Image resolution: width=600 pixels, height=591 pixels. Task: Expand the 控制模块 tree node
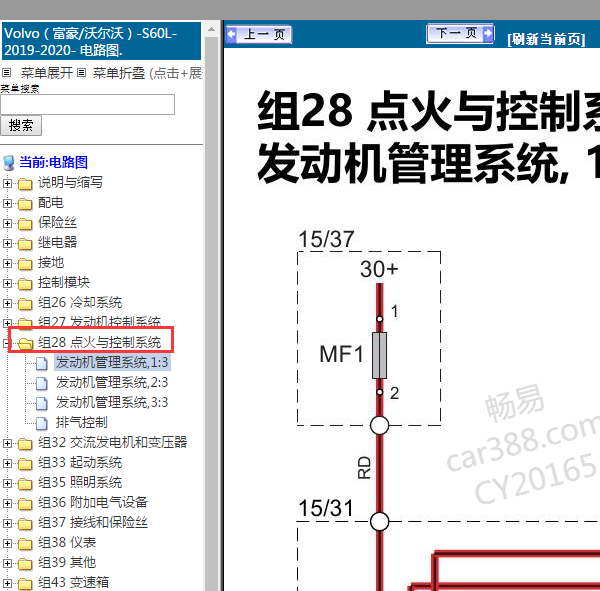click(7, 283)
